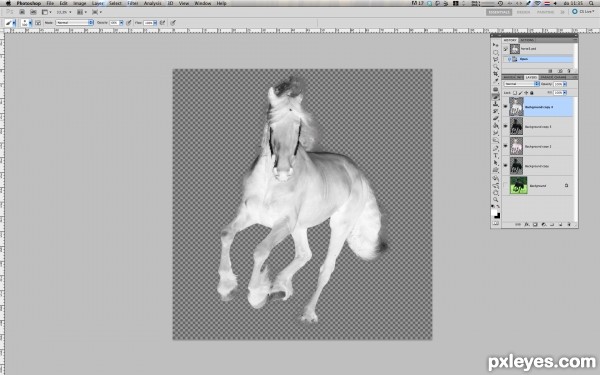Hide the Background copy 4 layer
The image size is (600, 375).
click(x=505, y=107)
